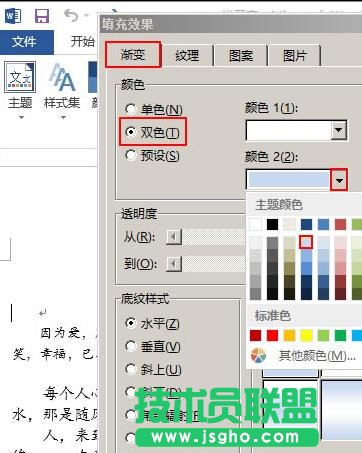Pick the darkest navy shade swatch
The image size is (362, 453).
(x=306, y=294)
